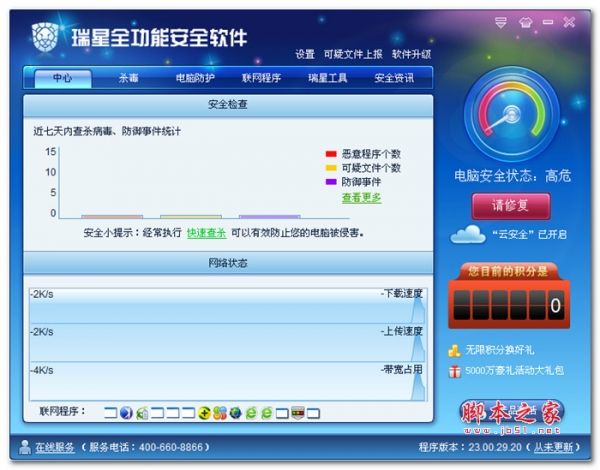Click the red 请修复 repair button
This screenshot has width=600, height=470.
click(x=511, y=206)
